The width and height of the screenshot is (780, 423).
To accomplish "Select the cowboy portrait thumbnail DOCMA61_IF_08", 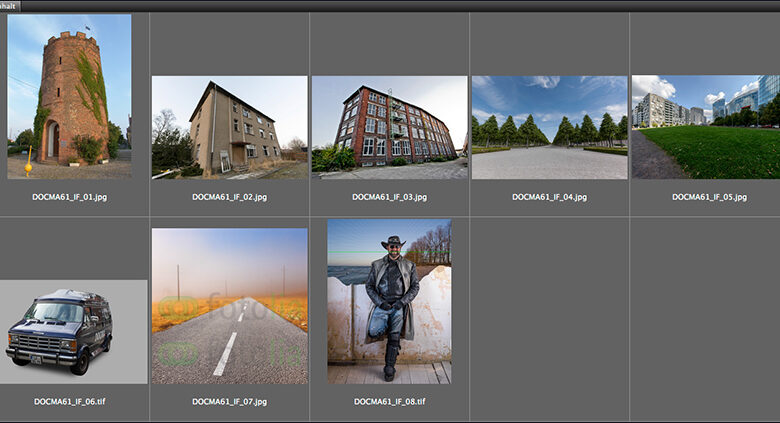I will pyautogui.click(x=390, y=302).
